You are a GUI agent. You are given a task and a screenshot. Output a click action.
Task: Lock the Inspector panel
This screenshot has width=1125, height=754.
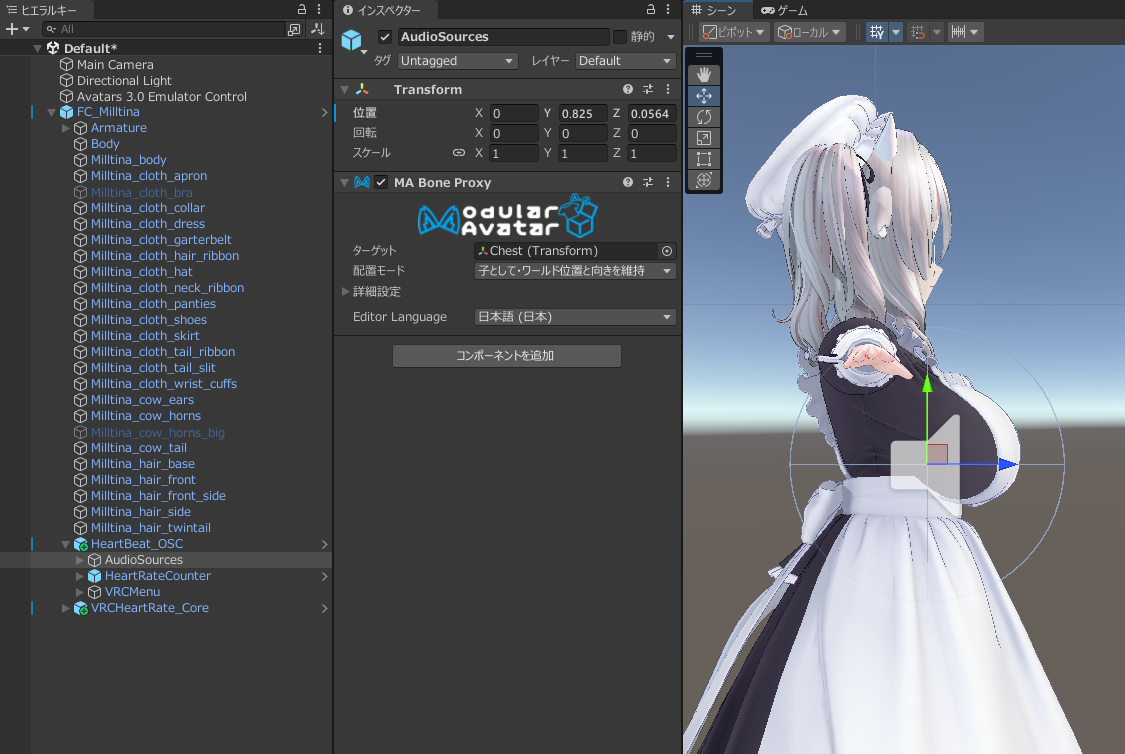point(651,9)
